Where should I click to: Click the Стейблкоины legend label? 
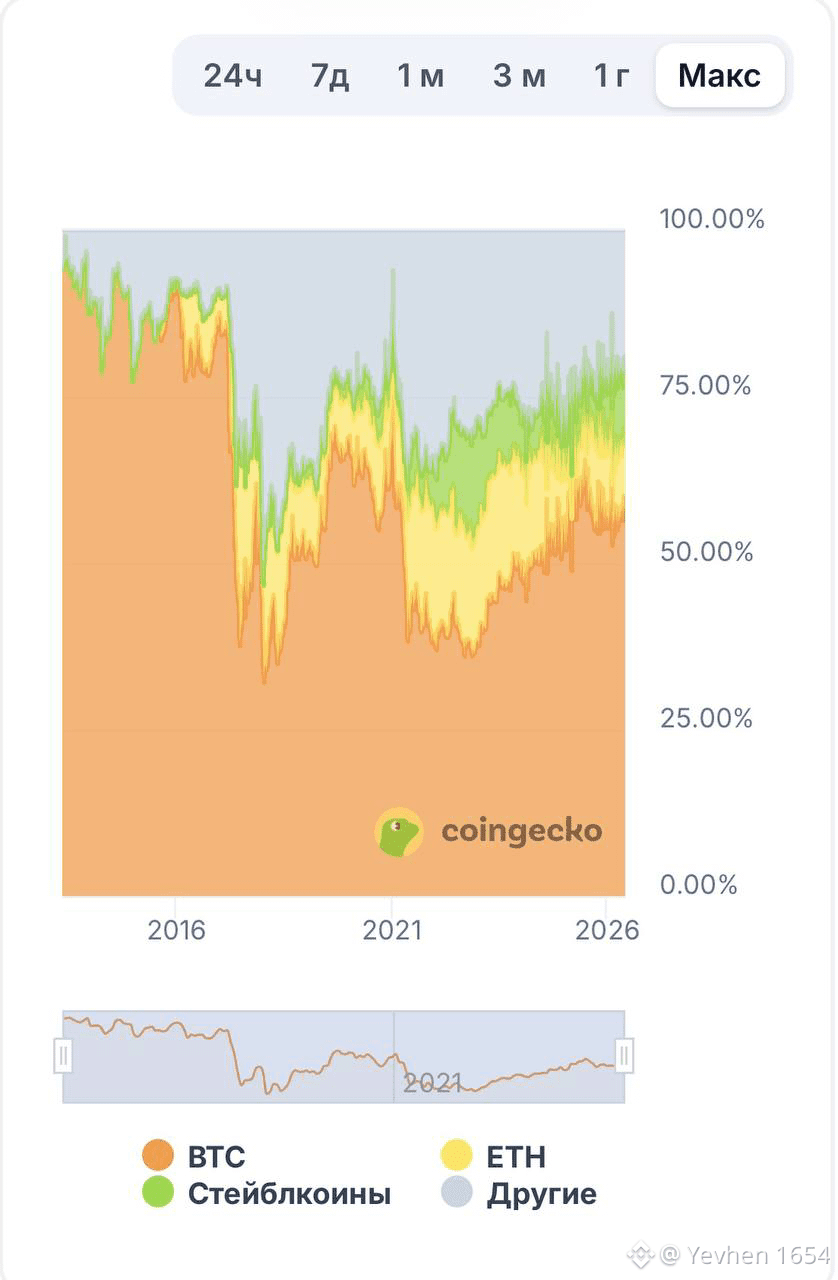(x=289, y=1193)
